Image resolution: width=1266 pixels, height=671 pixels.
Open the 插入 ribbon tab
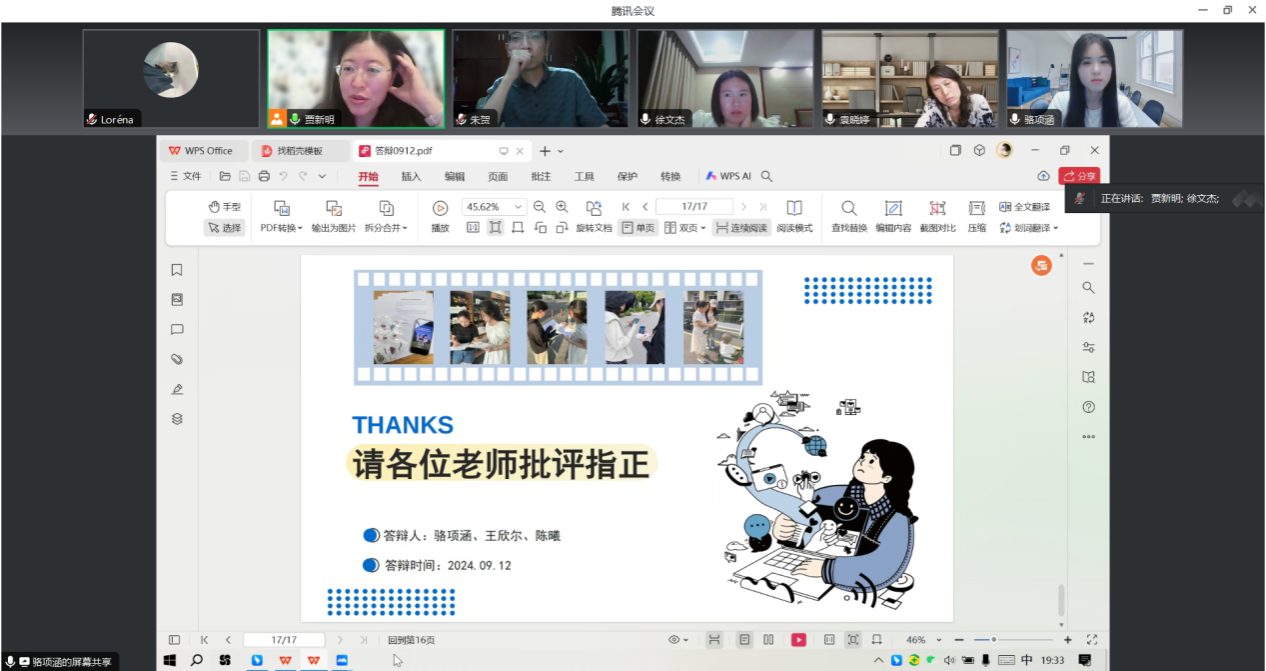point(411,177)
